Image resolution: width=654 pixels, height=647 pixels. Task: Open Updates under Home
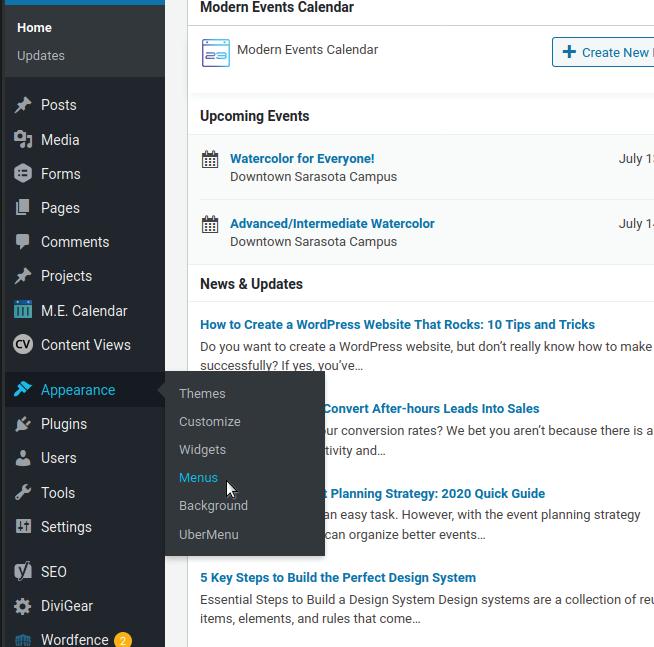point(41,55)
